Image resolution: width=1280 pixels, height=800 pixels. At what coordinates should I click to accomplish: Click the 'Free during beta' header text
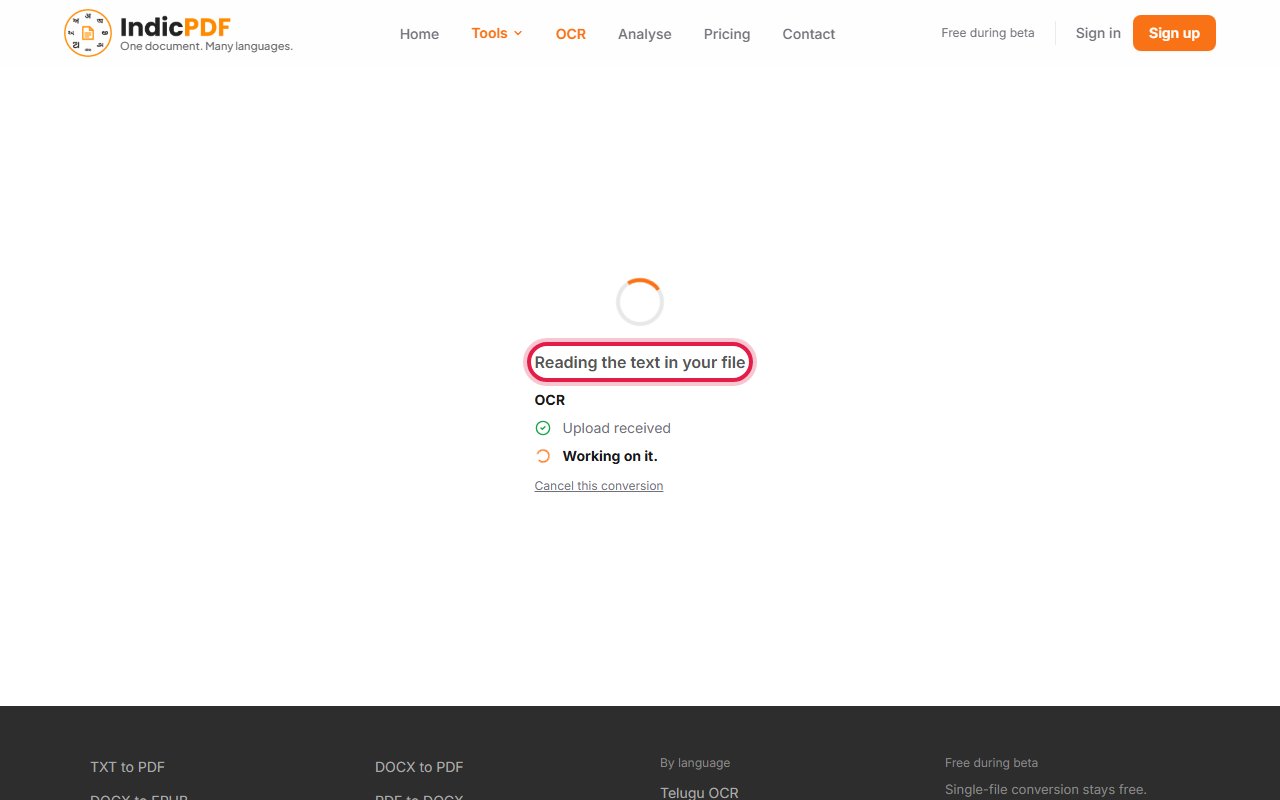pyautogui.click(x=988, y=33)
